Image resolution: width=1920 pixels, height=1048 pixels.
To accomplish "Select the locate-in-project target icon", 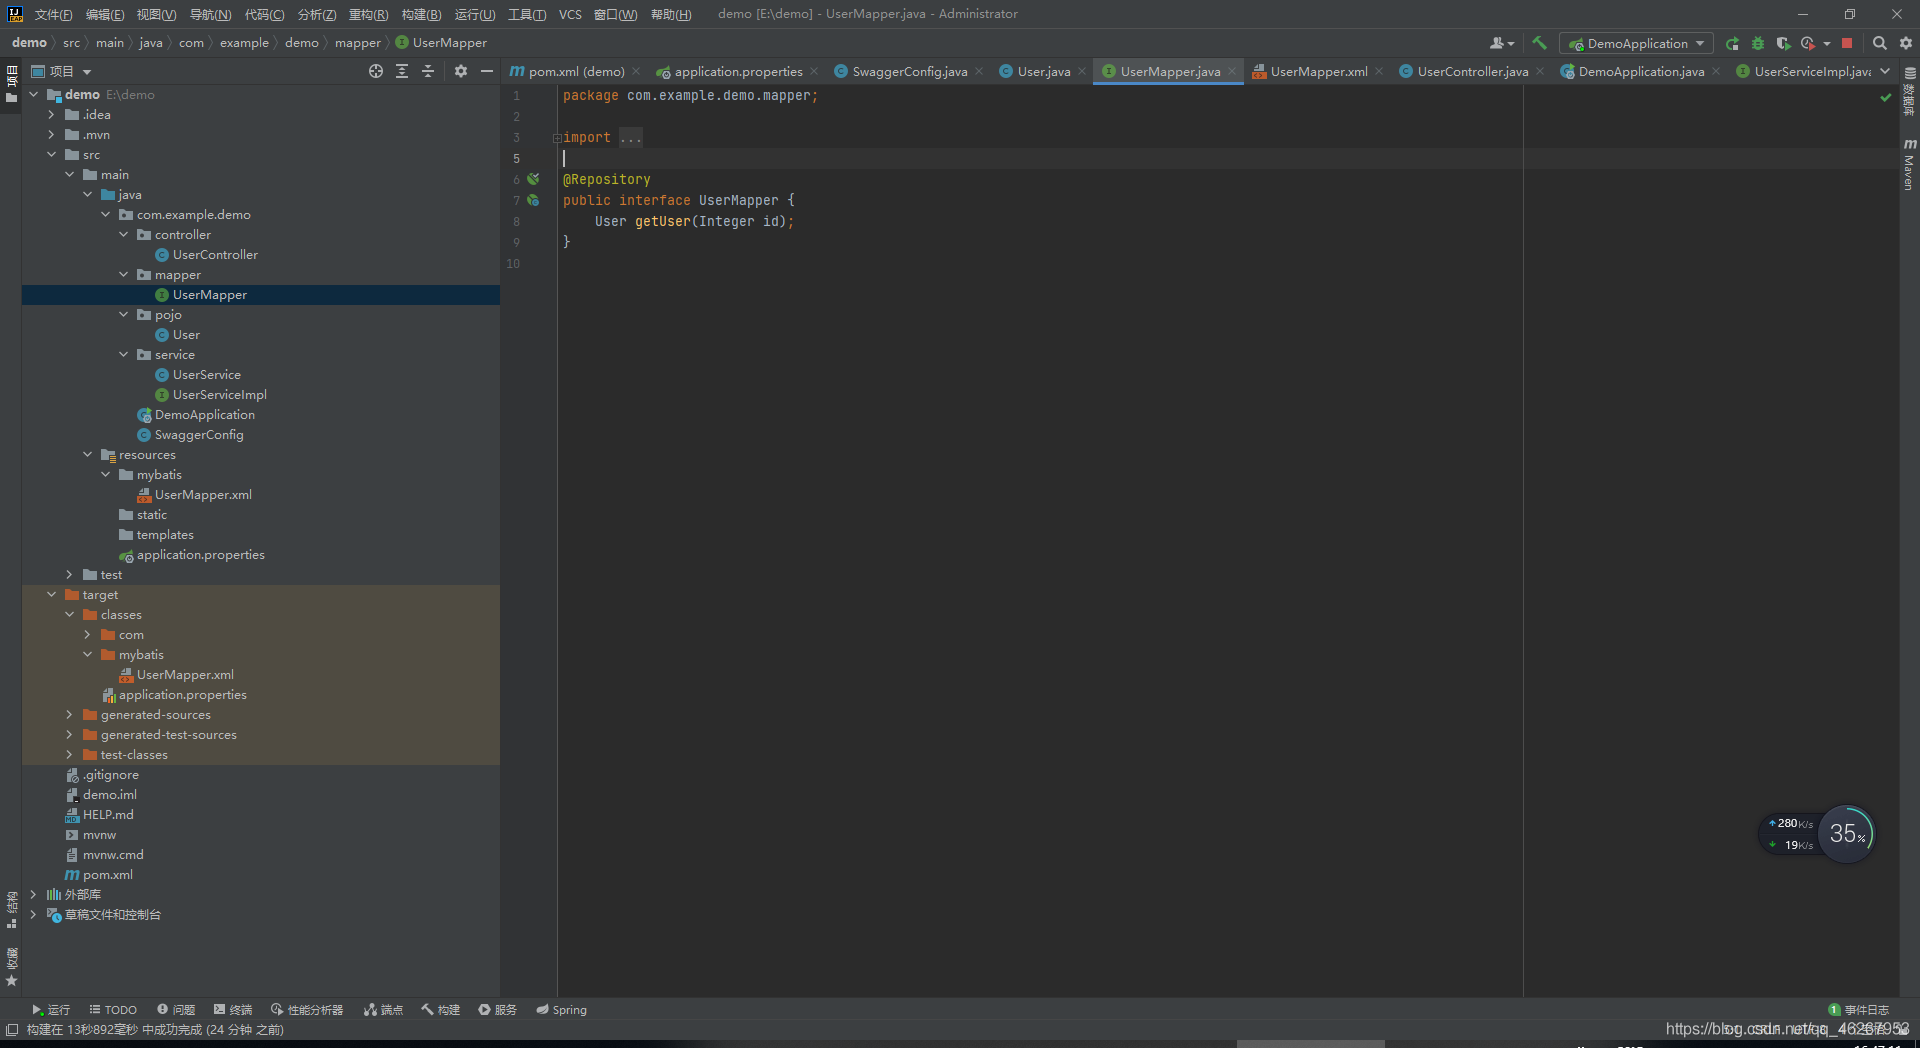I will [x=376, y=71].
